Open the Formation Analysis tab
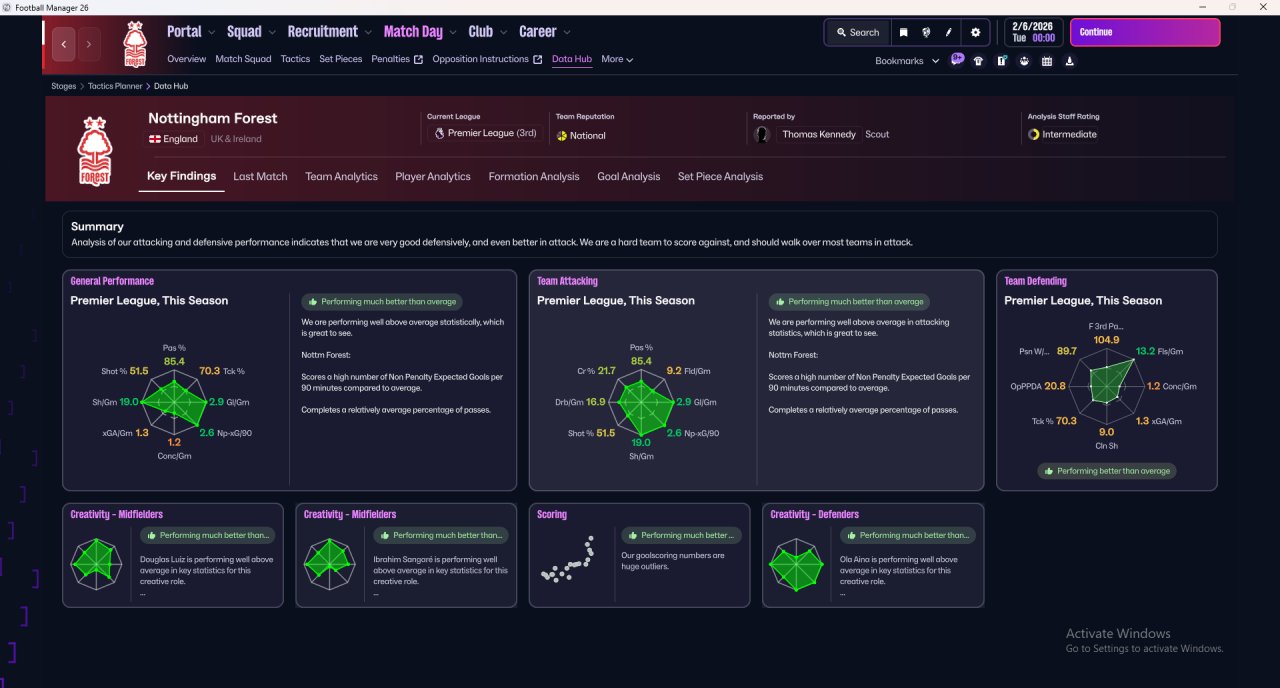This screenshot has width=1280, height=688. click(534, 176)
